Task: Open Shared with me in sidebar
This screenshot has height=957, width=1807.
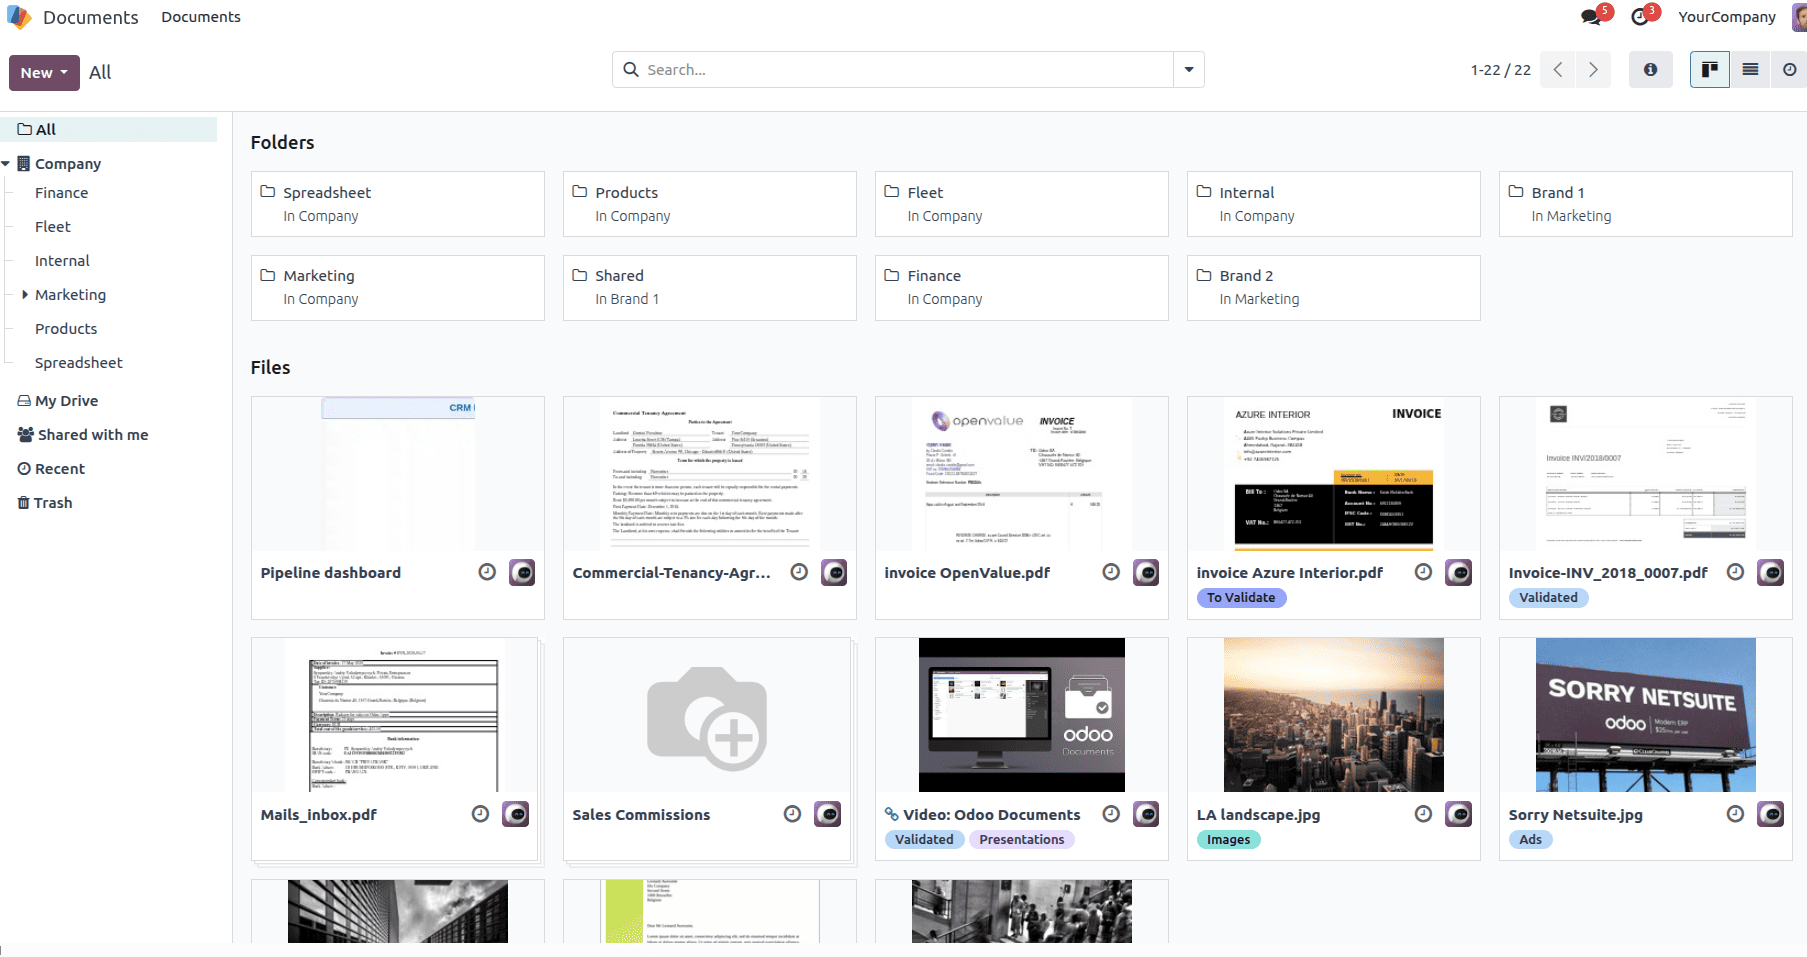Action: (83, 435)
